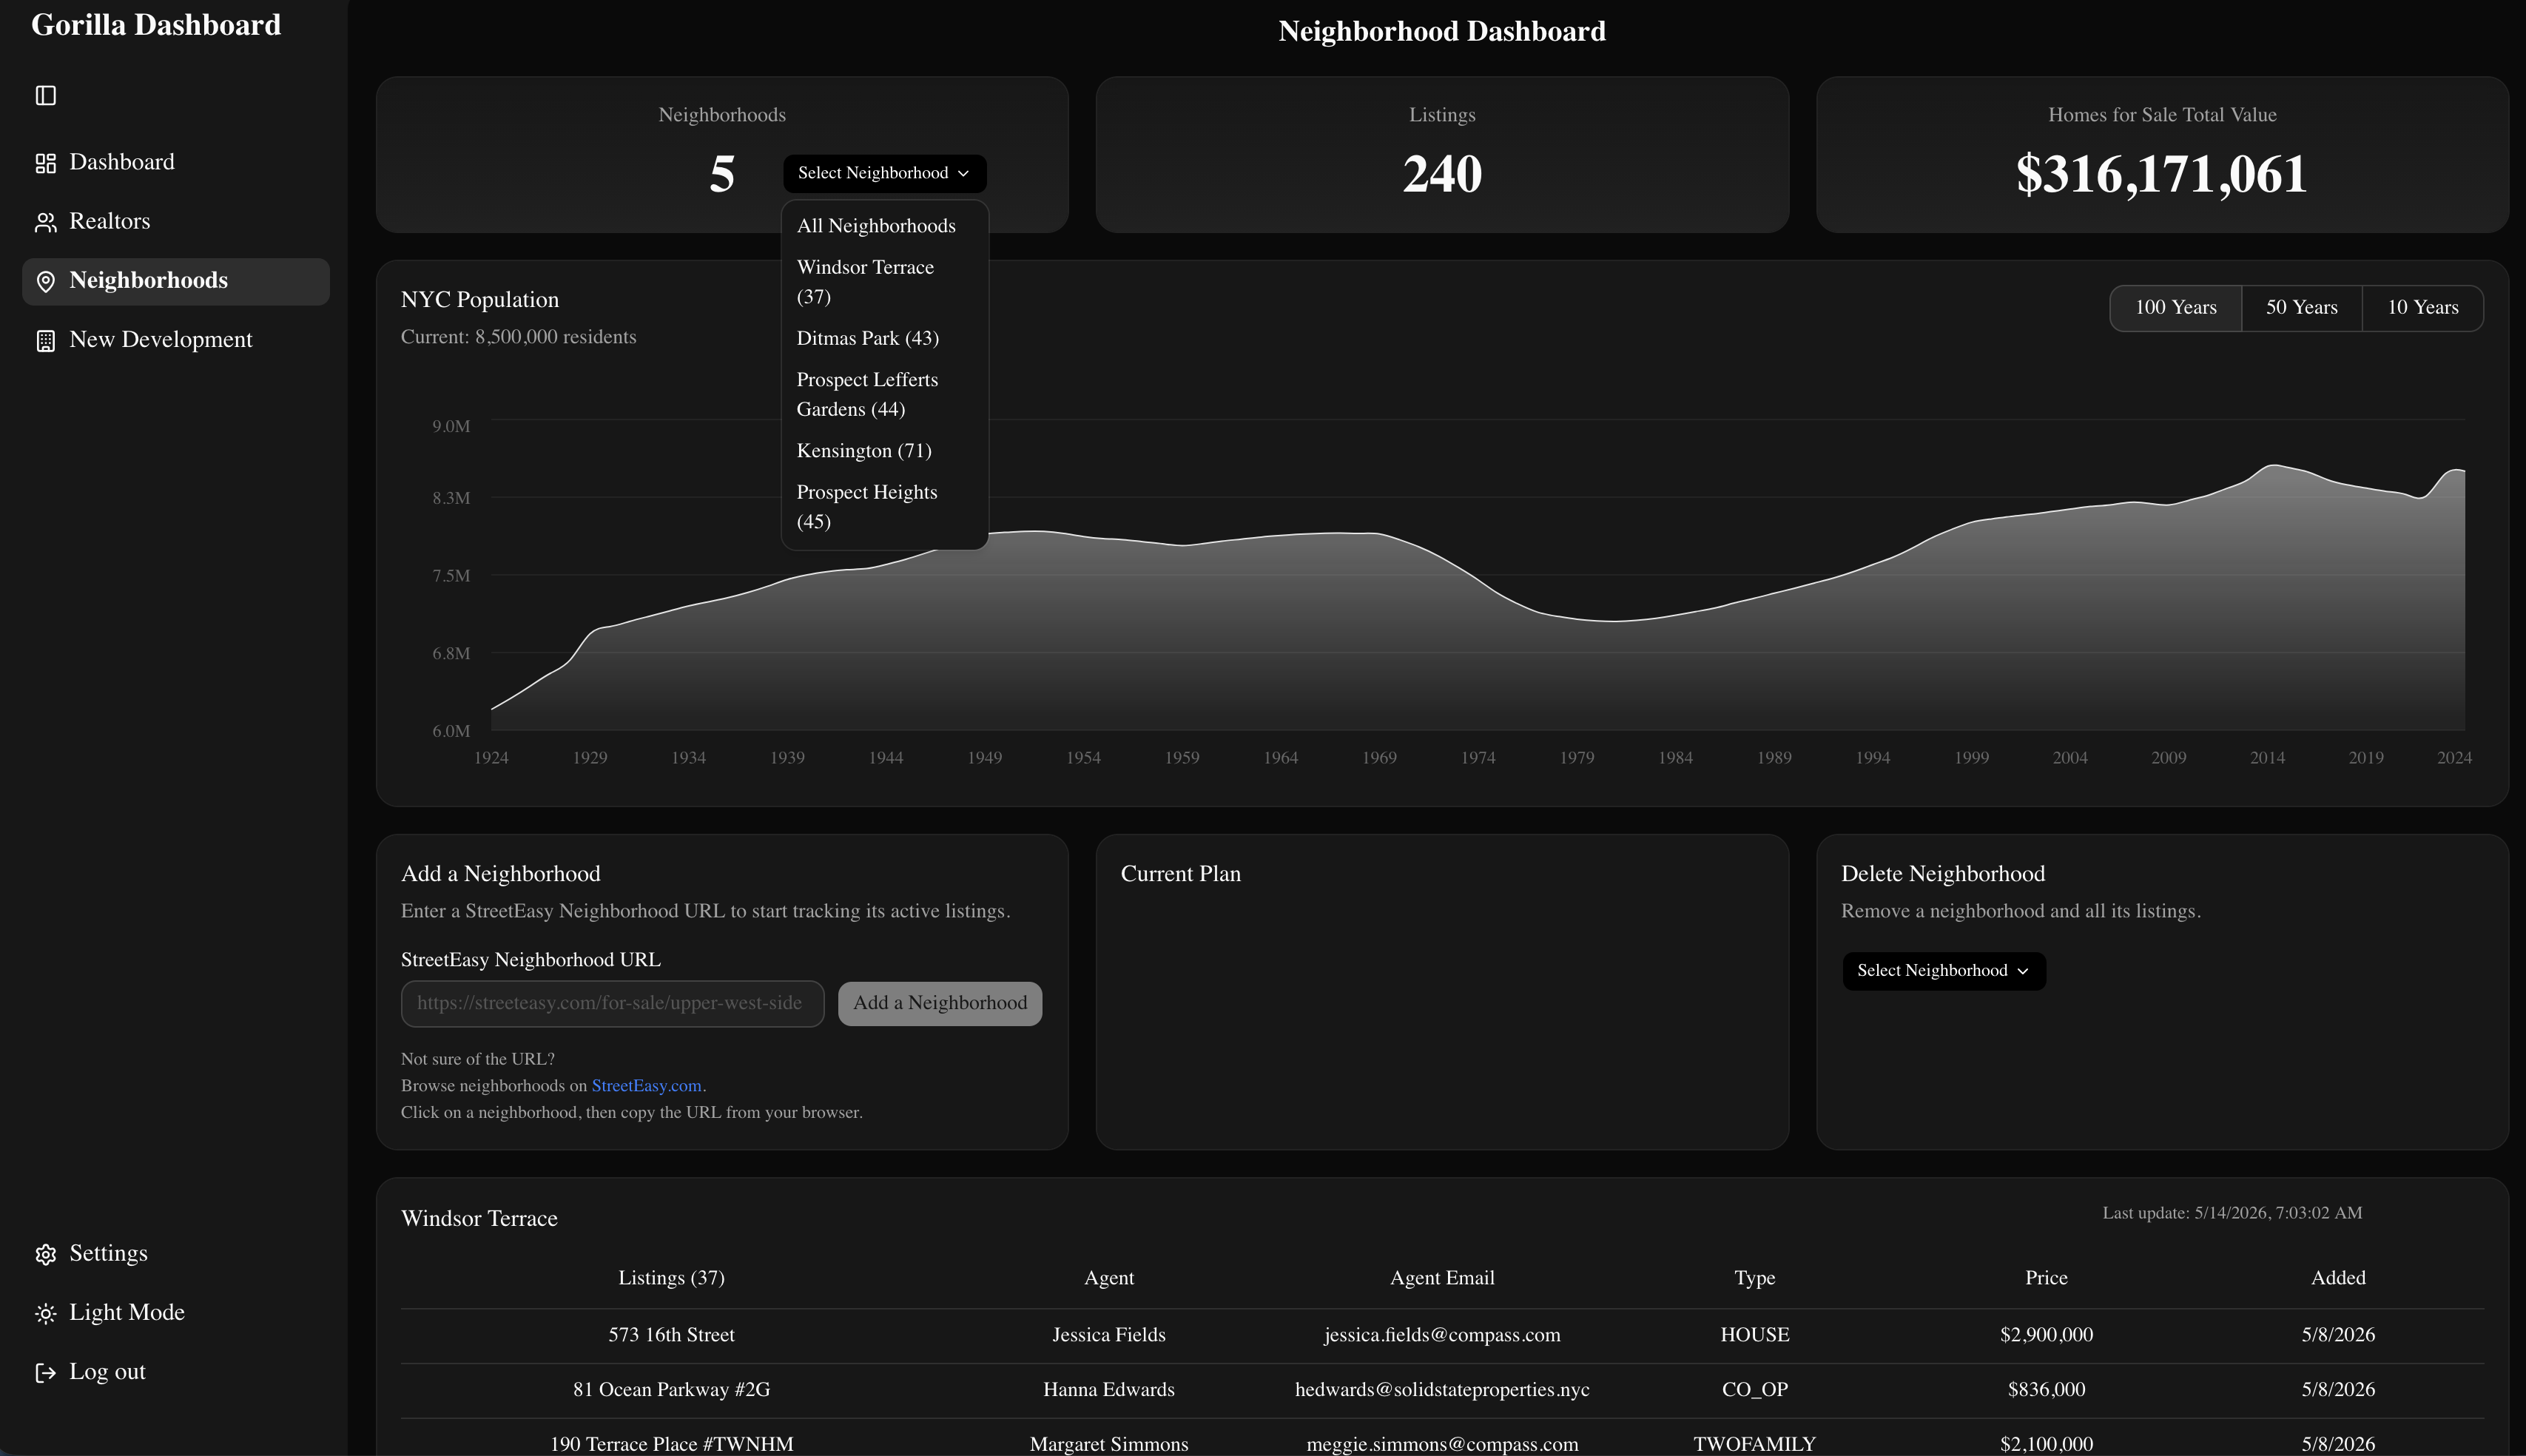The height and width of the screenshot is (1456, 2526).
Task: Click the Type column header
Action: tap(1754, 1278)
